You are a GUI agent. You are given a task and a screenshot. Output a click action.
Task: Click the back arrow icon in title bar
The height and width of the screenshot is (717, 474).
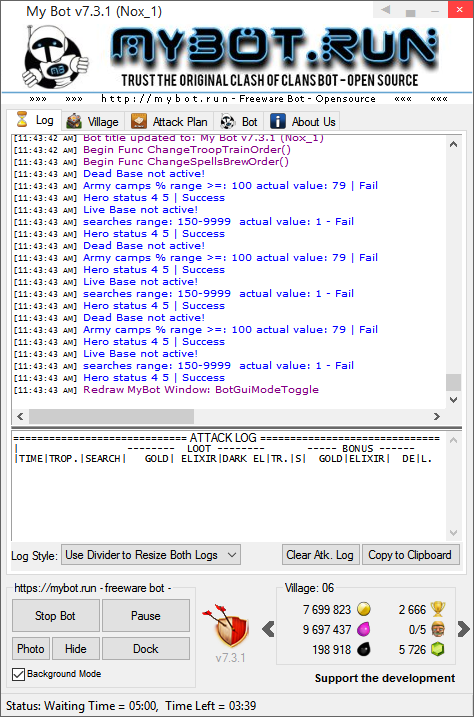click(386, 10)
